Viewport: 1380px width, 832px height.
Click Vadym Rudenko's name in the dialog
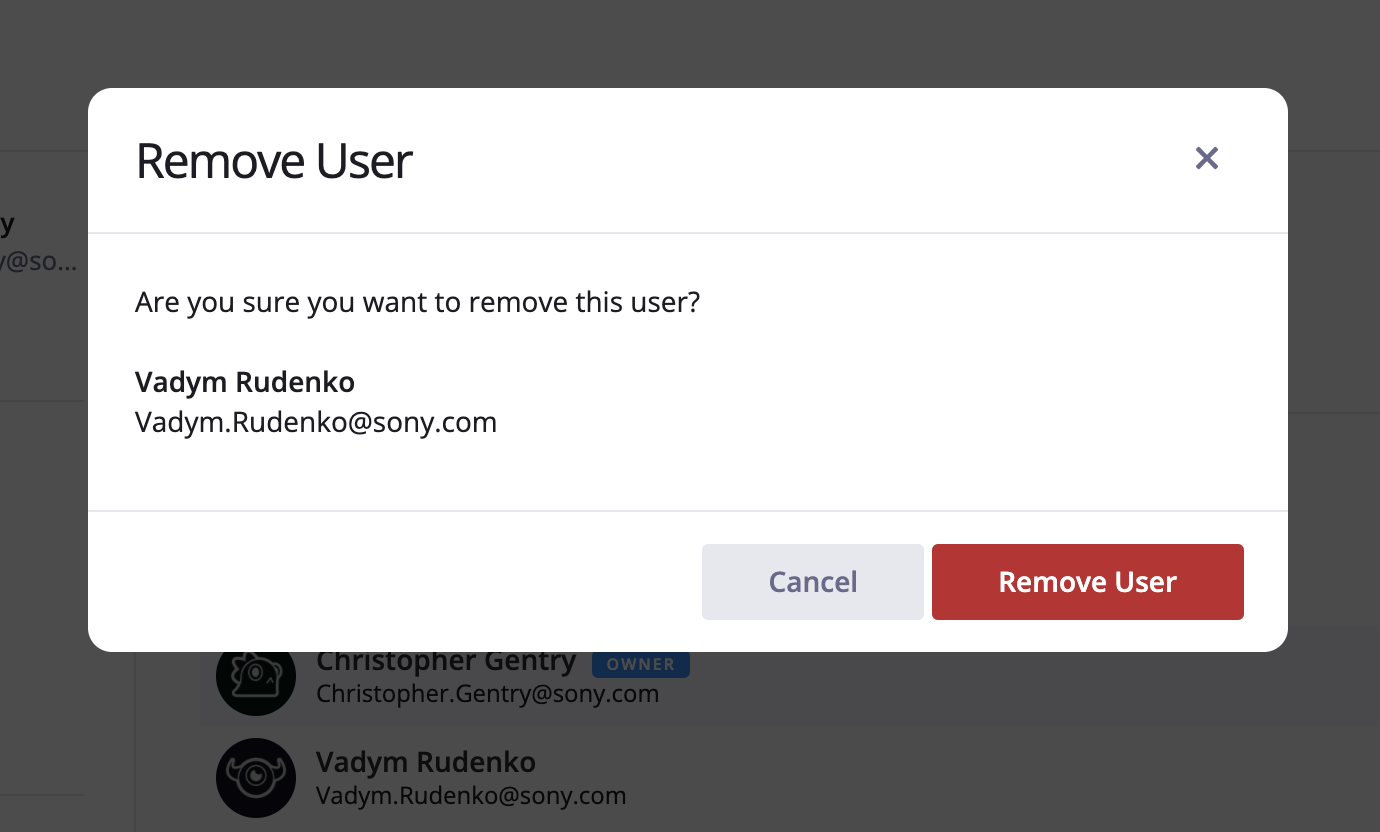tap(245, 382)
